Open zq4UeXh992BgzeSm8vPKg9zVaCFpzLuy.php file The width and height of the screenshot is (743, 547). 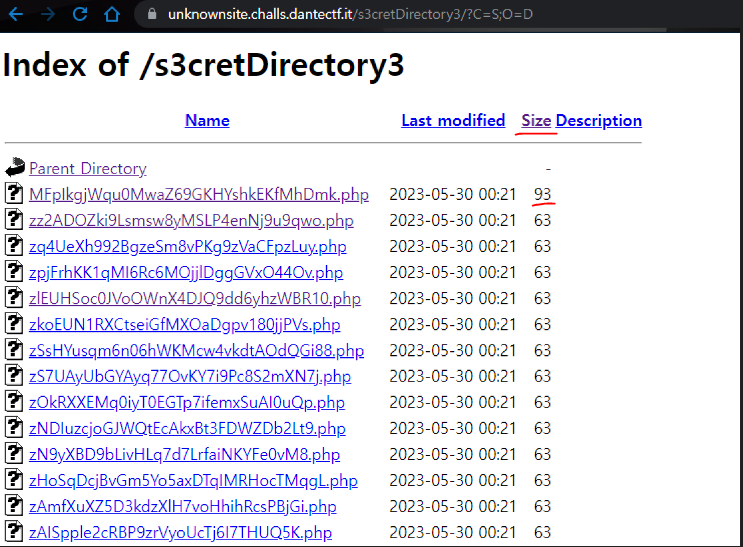coord(188,246)
